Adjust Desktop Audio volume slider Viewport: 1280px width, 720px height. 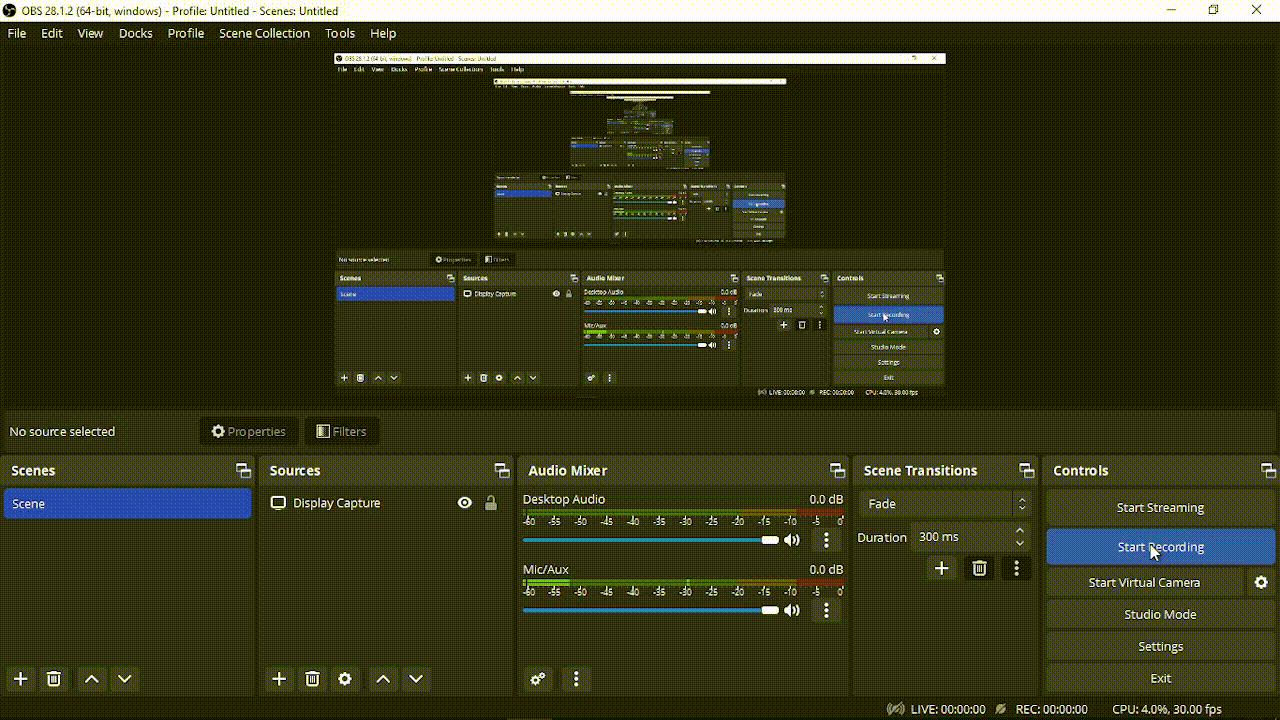tap(651, 540)
